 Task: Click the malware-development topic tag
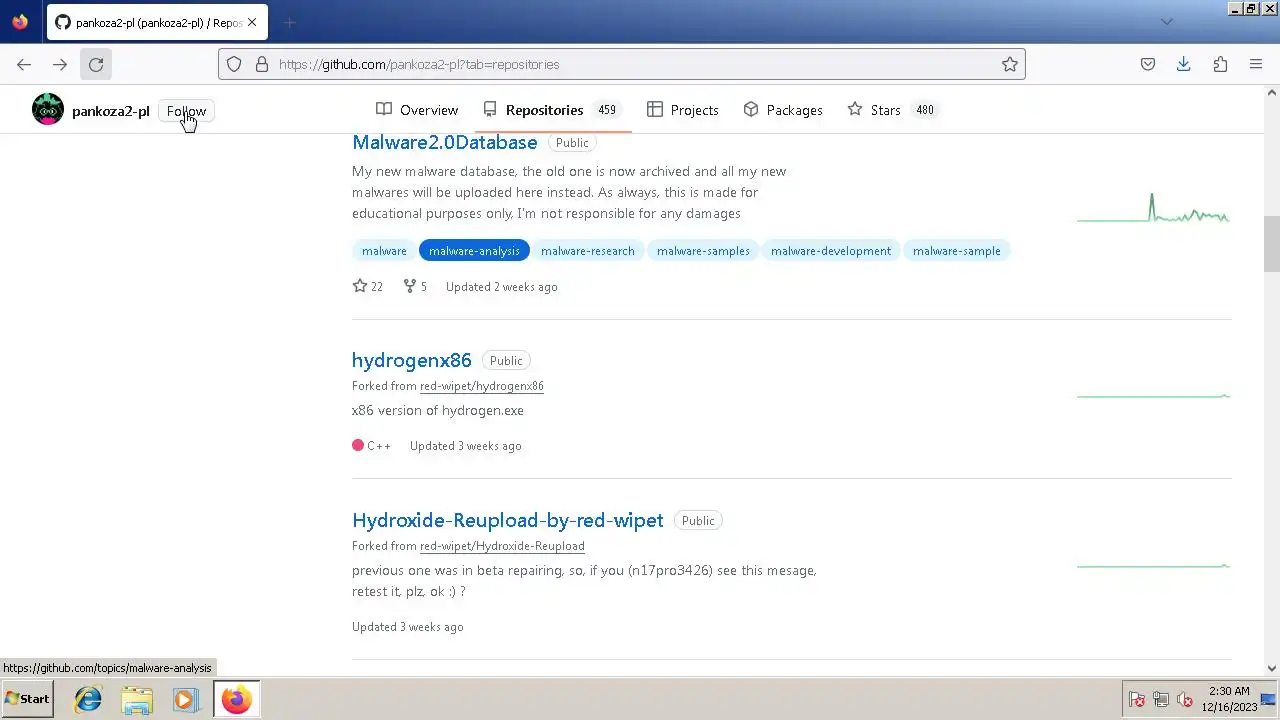coord(831,251)
